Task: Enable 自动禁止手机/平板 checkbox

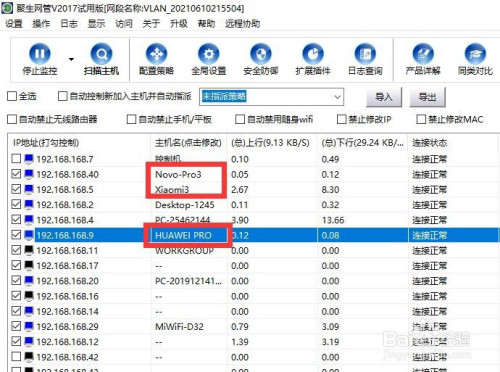Action: click(x=132, y=119)
